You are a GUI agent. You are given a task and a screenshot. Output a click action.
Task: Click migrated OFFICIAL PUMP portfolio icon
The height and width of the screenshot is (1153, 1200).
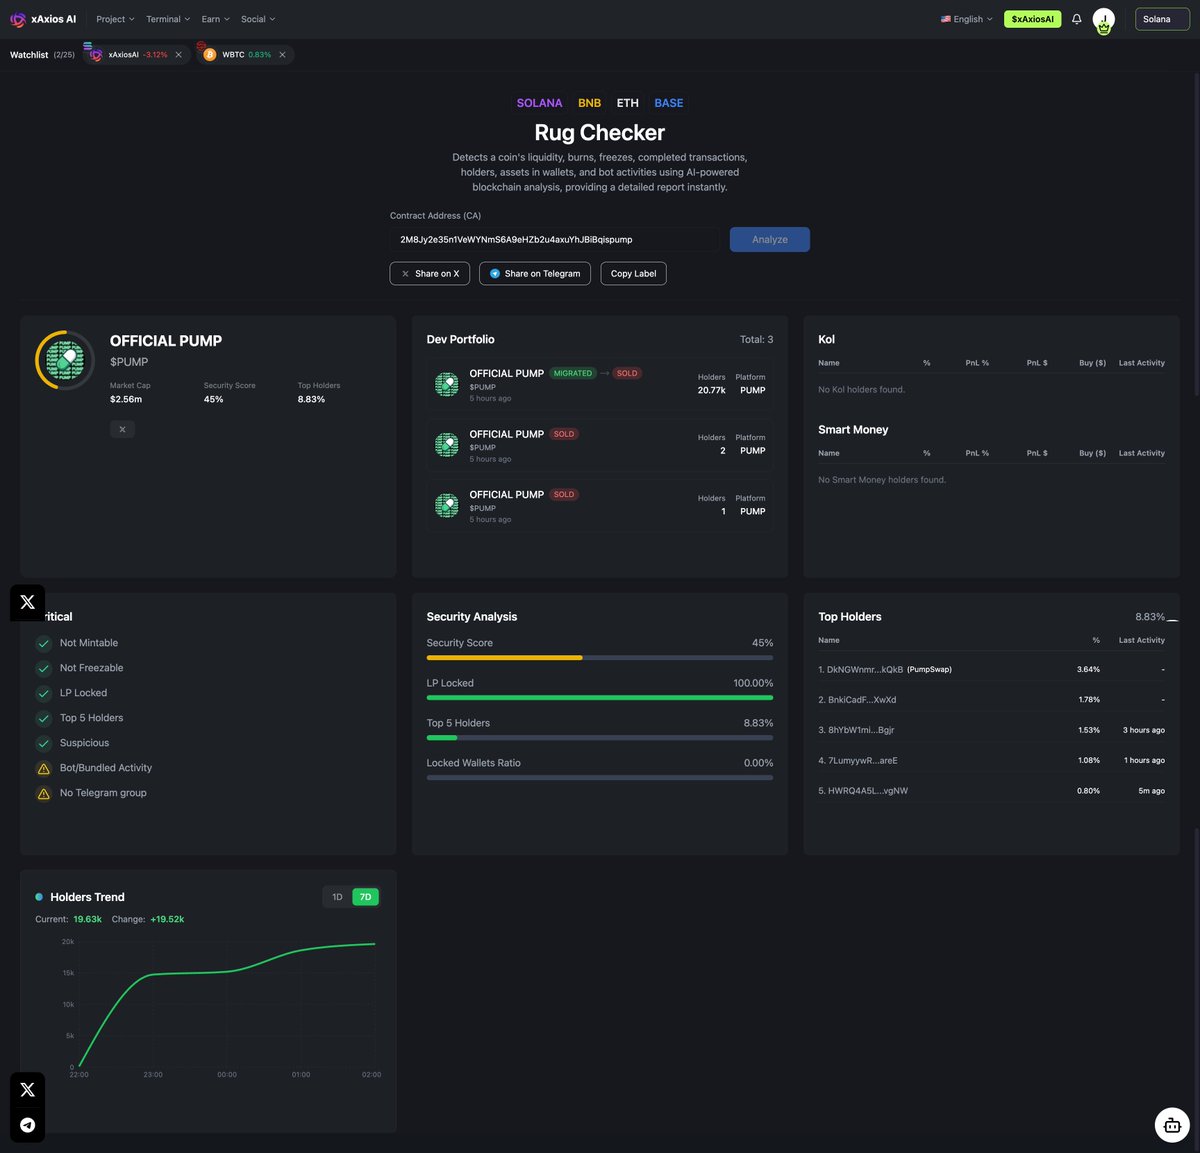coord(447,384)
